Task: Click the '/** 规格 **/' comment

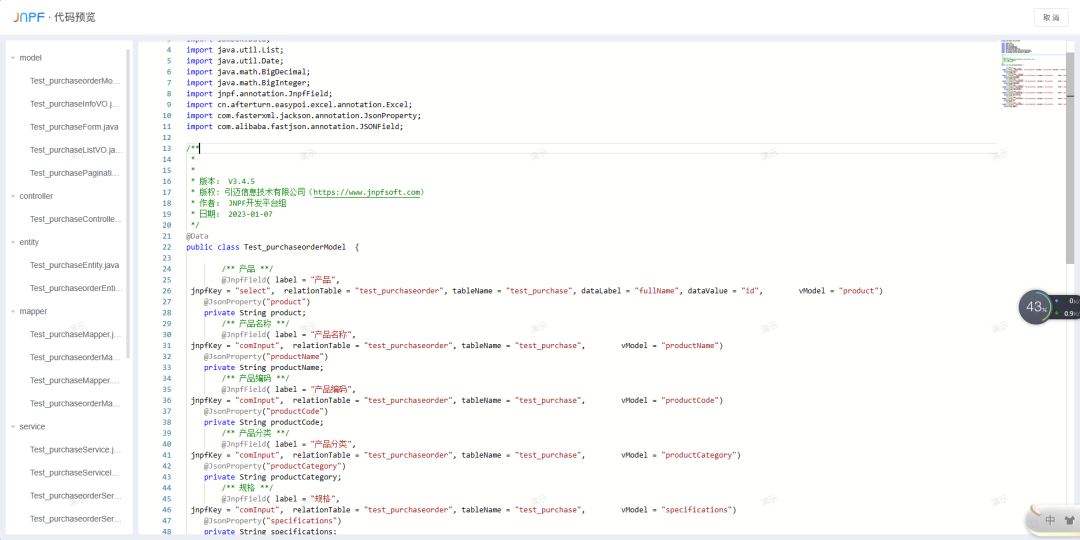Action: (247, 488)
